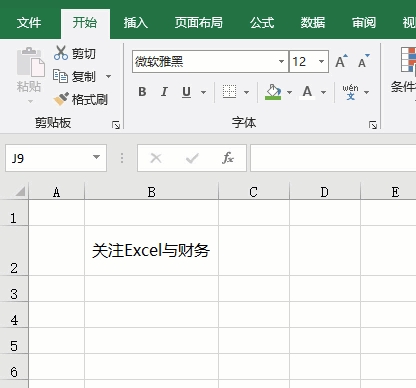This screenshot has height=388, width=416.
Task: Select column A header
Action: click(x=57, y=192)
